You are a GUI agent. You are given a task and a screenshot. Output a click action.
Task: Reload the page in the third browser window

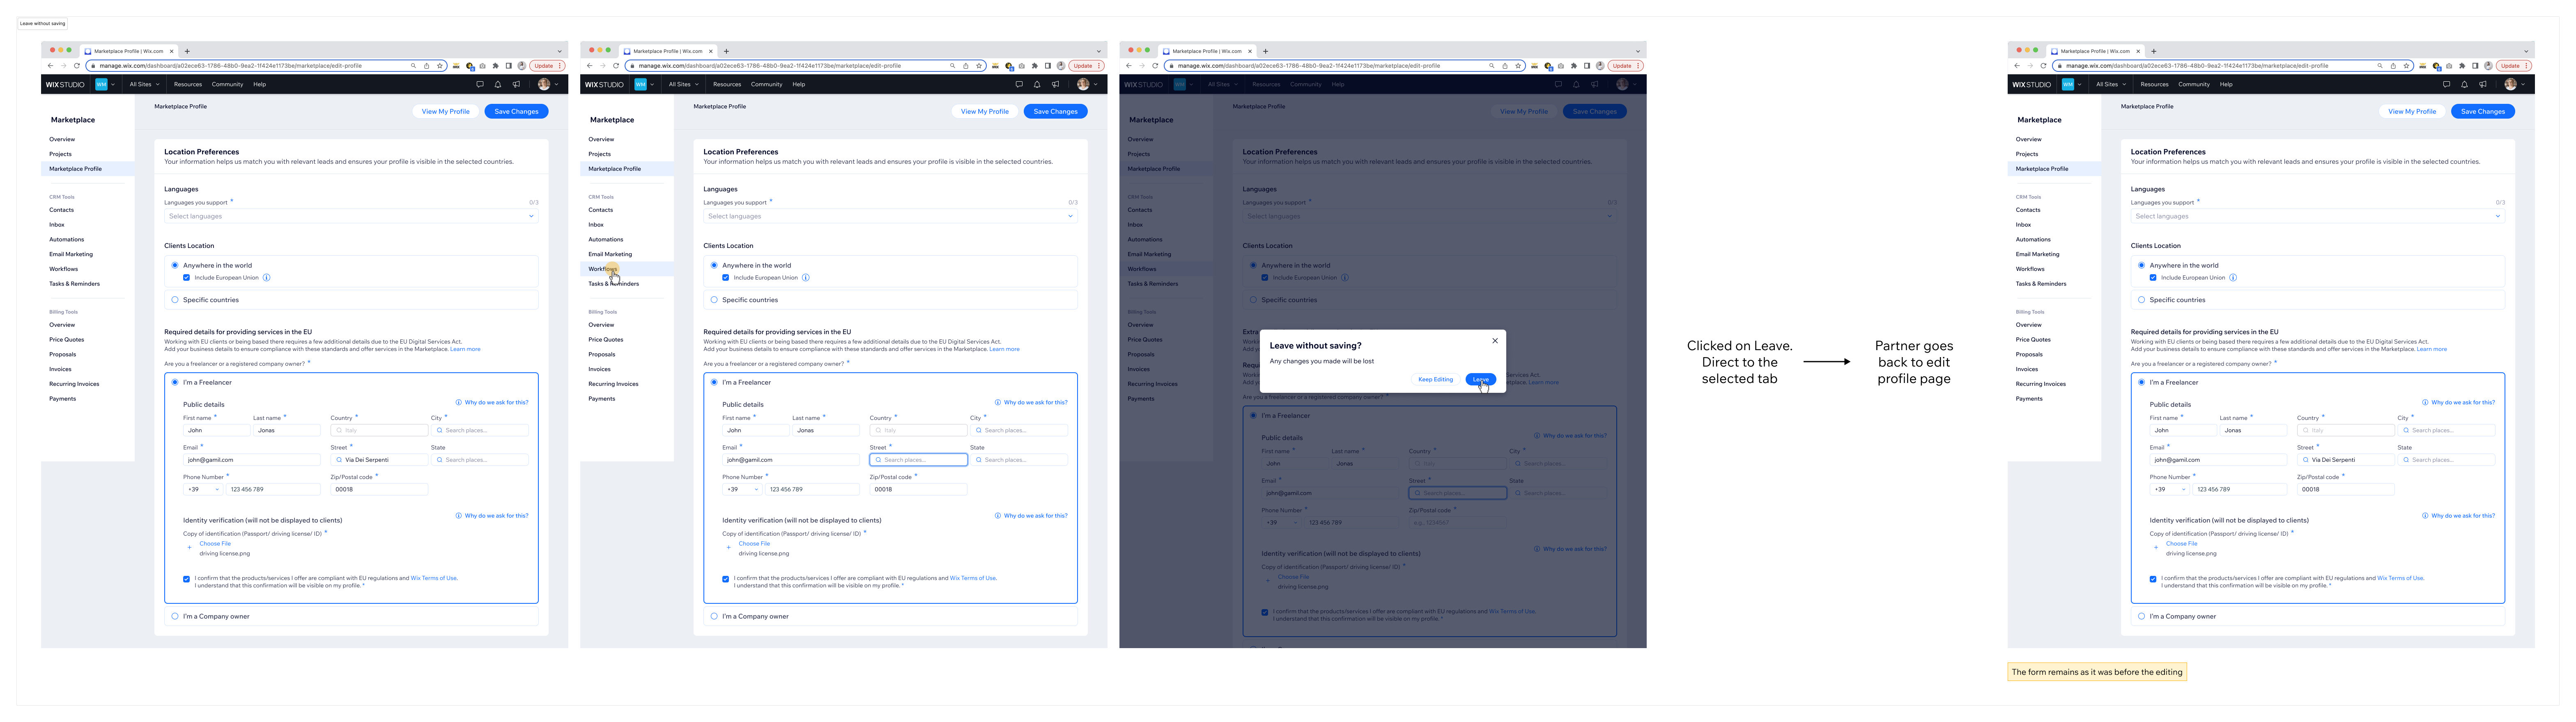1155,66
